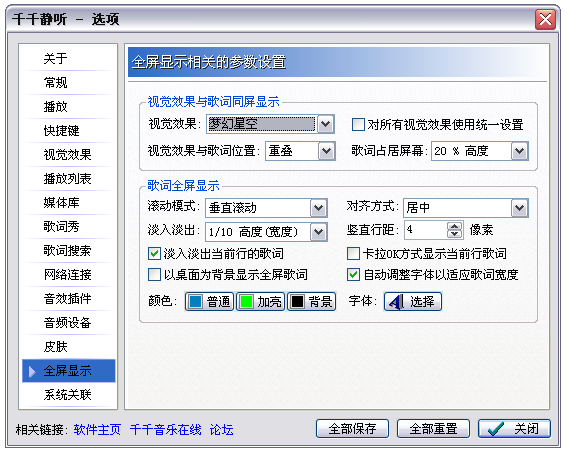Increase 竖直行距 with the up spinner arrow
568x454 pixels.
coord(454,226)
